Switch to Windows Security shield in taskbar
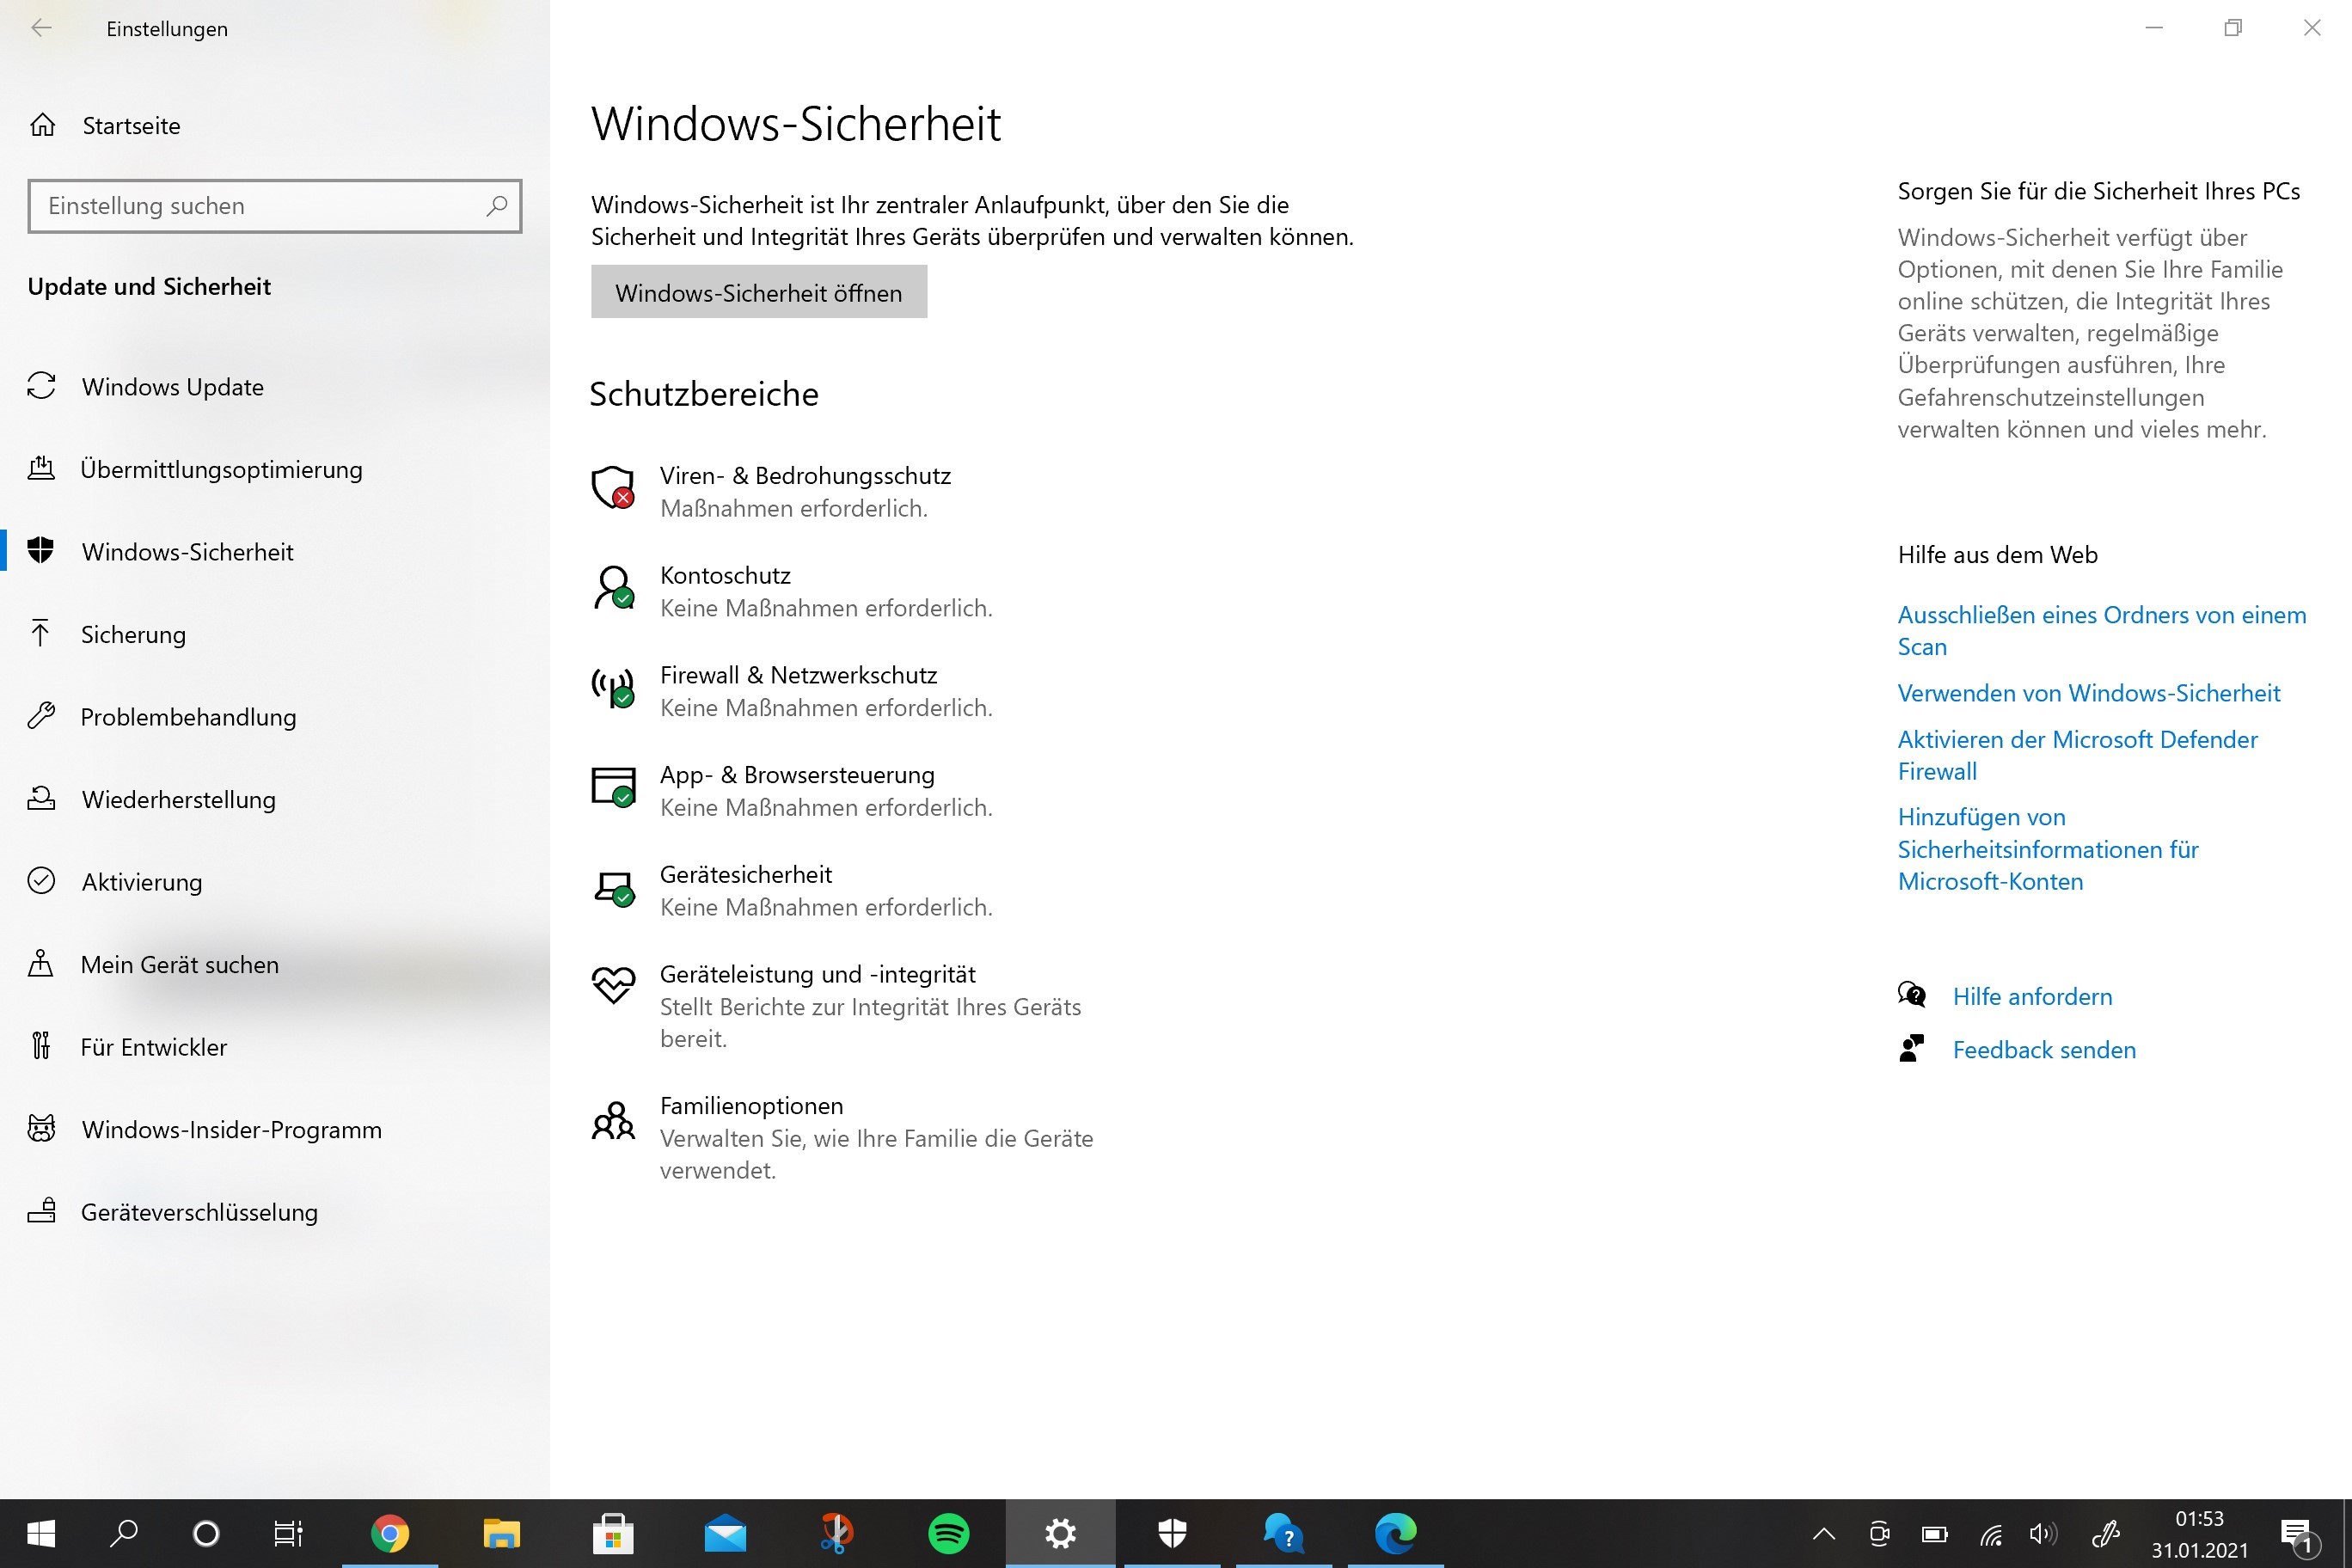Viewport: 2352px width, 1568px height. [1172, 1533]
